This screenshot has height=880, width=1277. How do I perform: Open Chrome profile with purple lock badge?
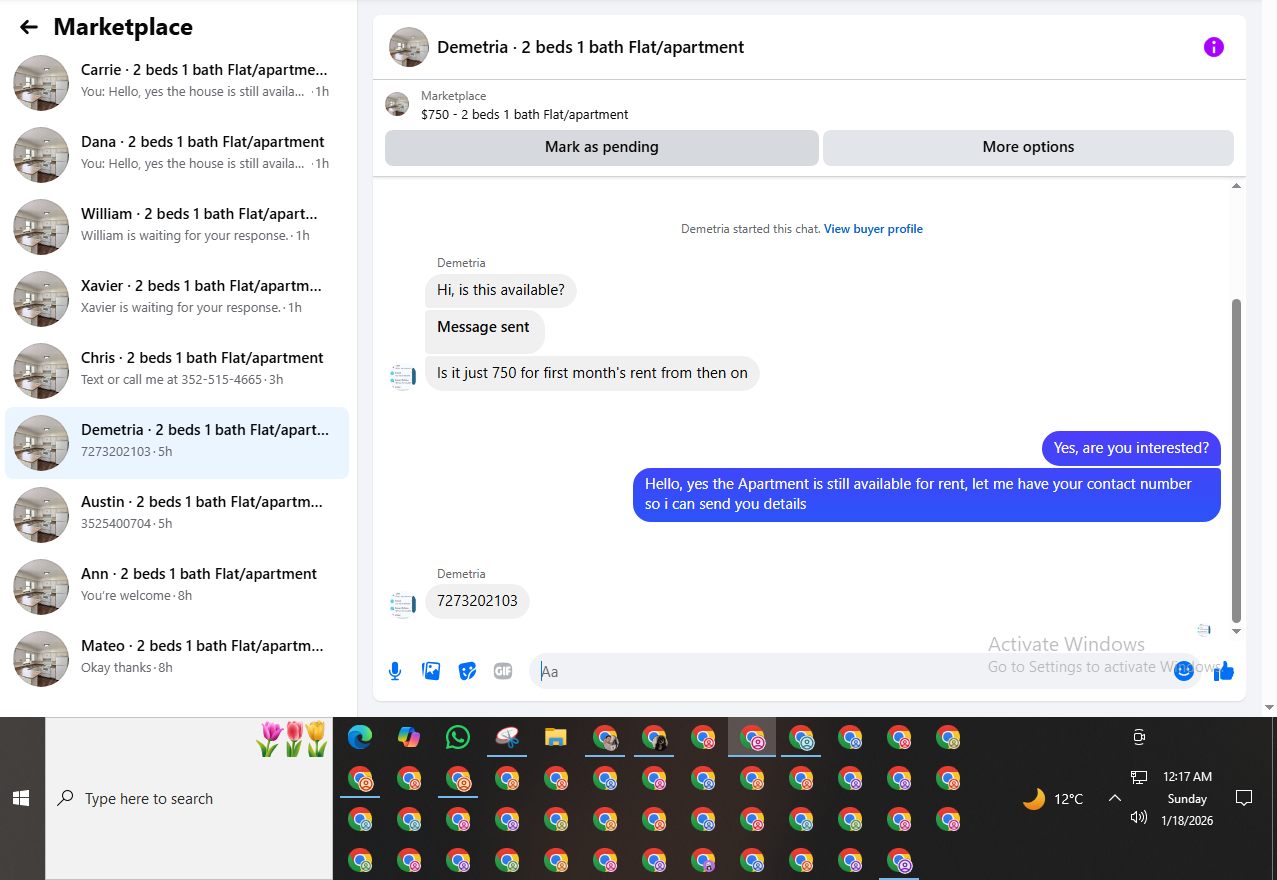point(703,859)
